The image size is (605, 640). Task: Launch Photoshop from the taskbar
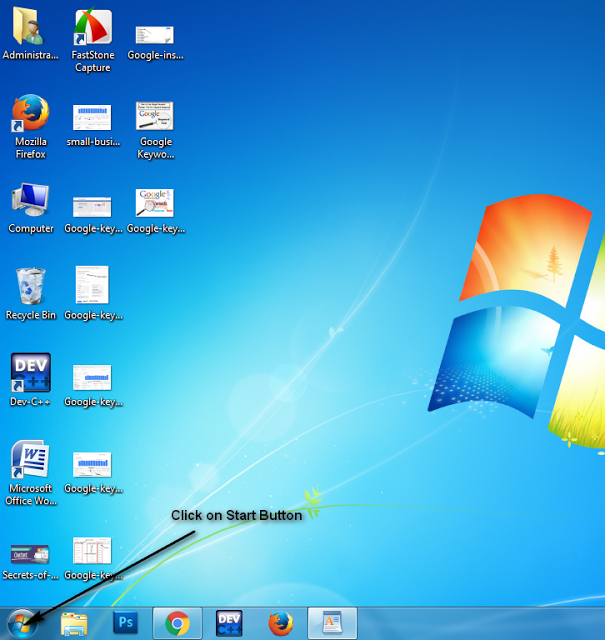tap(125, 623)
